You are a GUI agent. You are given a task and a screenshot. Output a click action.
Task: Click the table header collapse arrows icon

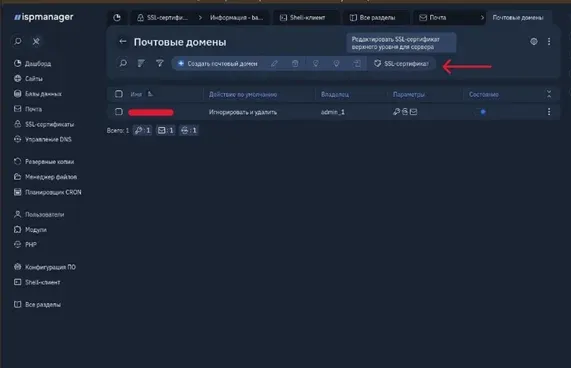549,94
